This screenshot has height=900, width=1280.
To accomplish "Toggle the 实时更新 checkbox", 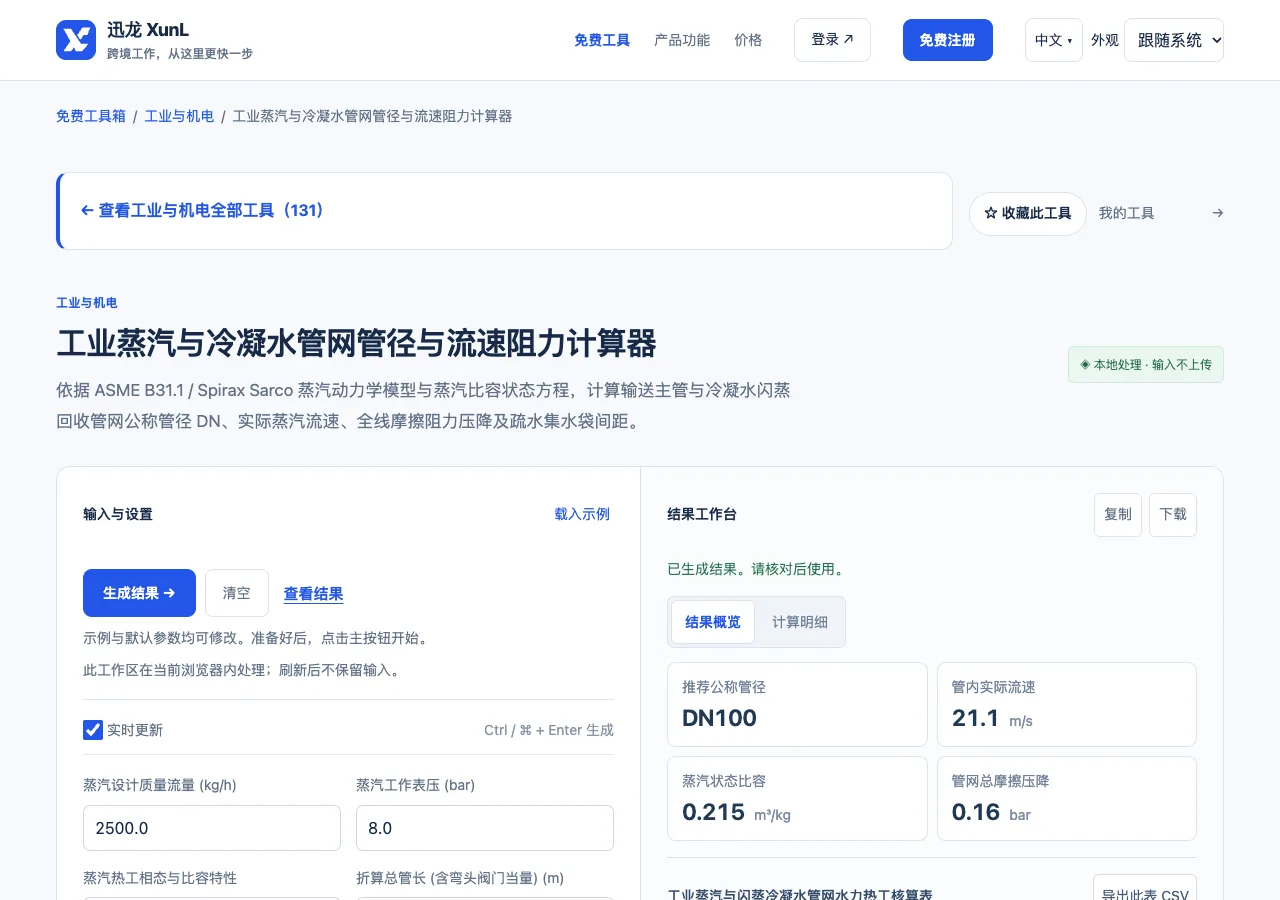I will tap(93, 730).
